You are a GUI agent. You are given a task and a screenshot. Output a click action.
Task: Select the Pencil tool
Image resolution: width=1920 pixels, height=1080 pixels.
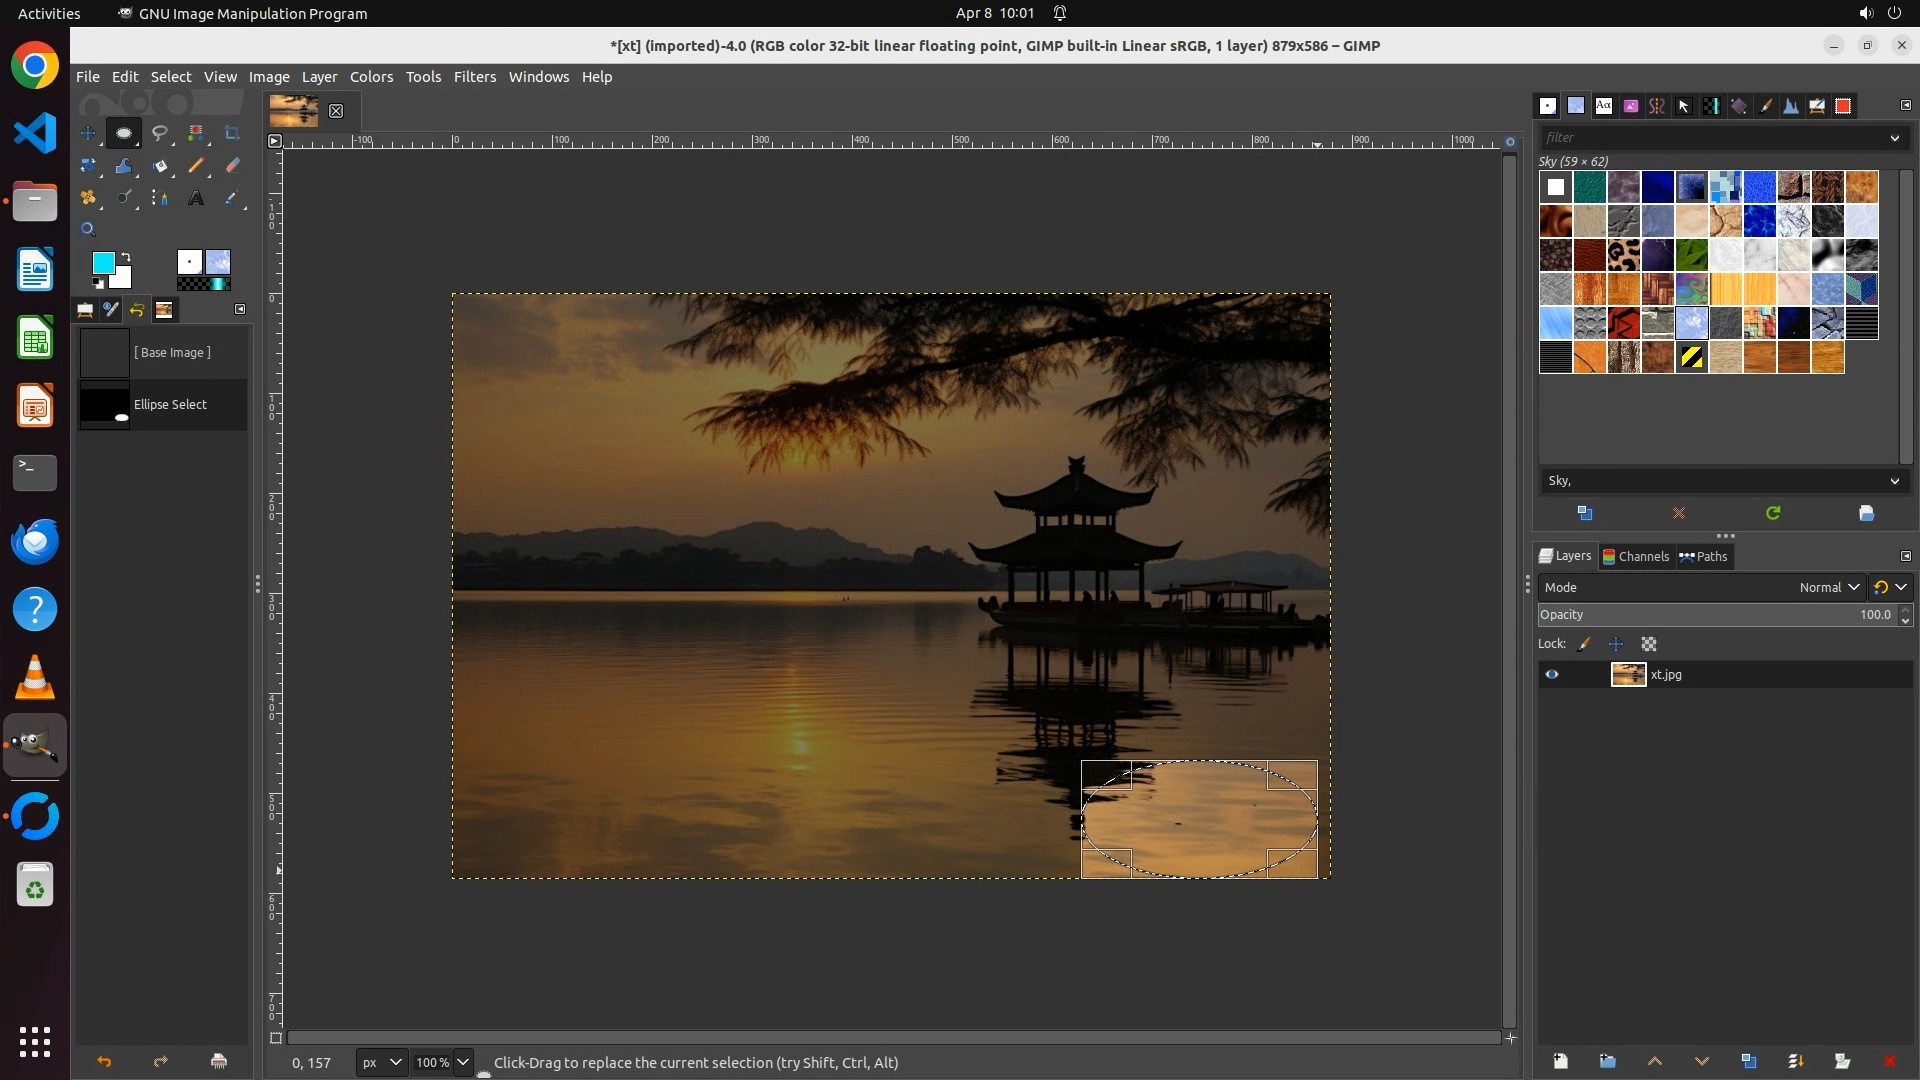pos(196,166)
